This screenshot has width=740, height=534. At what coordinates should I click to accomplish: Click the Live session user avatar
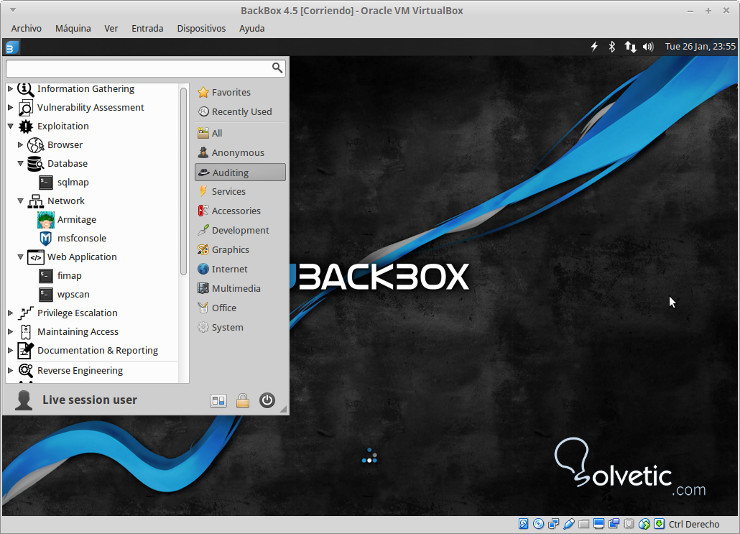[24, 400]
